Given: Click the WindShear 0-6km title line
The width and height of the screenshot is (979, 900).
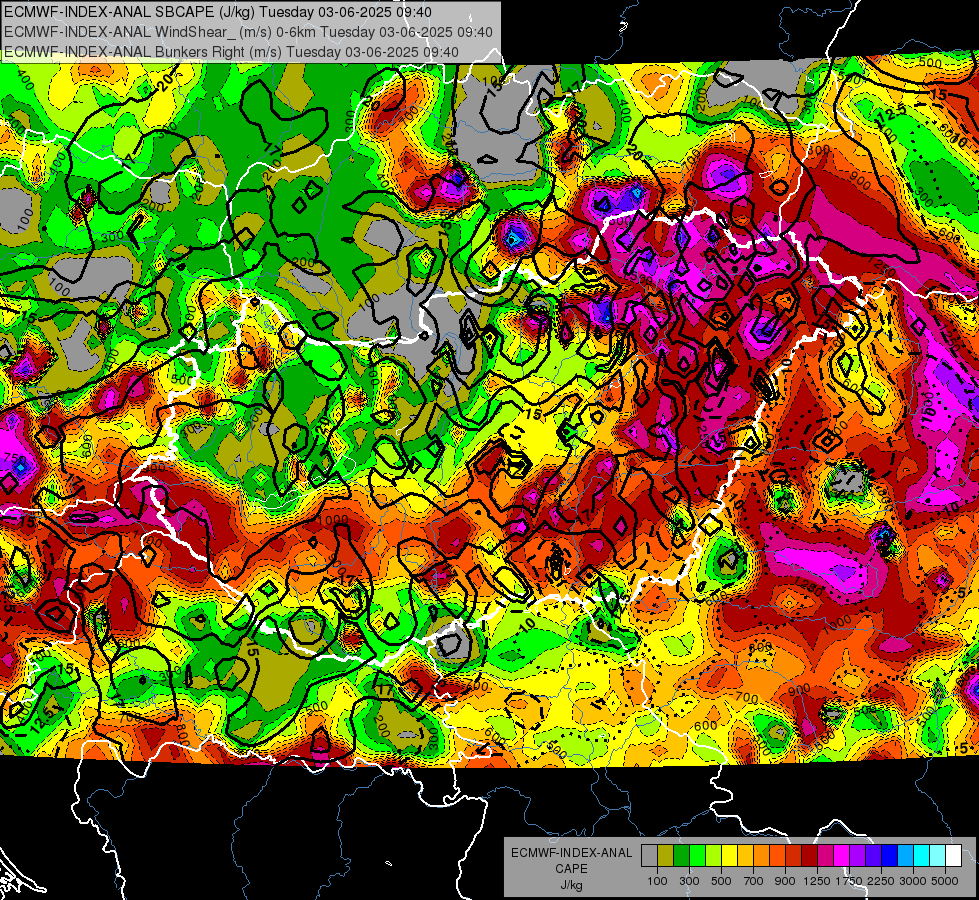Looking at the screenshot, I should click(248, 32).
